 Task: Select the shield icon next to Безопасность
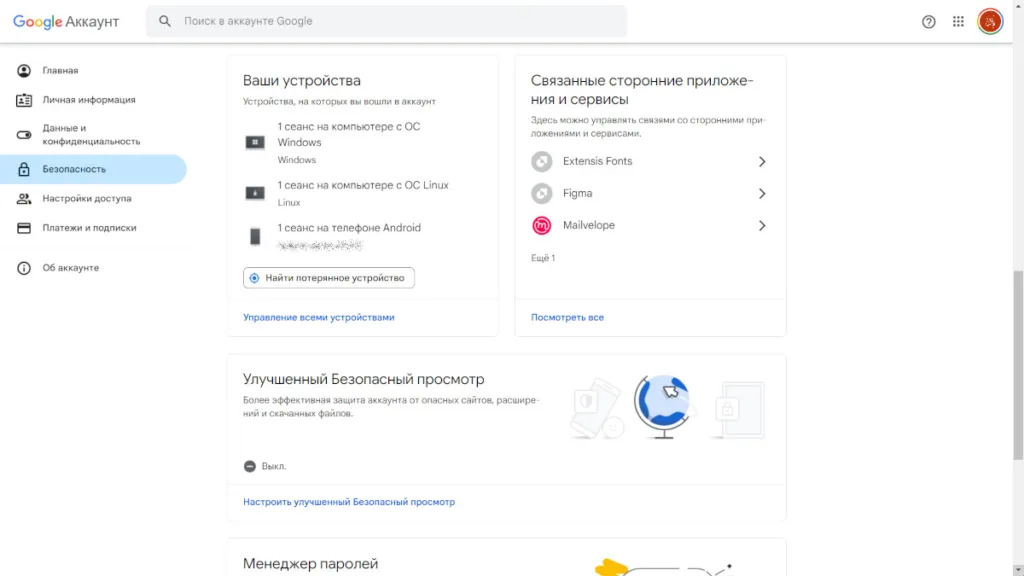[22, 169]
